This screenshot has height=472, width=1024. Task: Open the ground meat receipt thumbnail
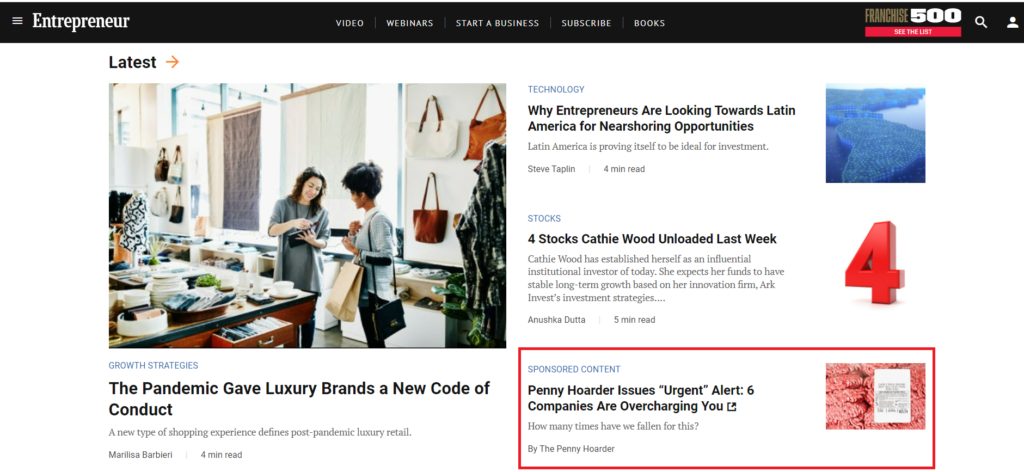(x=875, y=396)
